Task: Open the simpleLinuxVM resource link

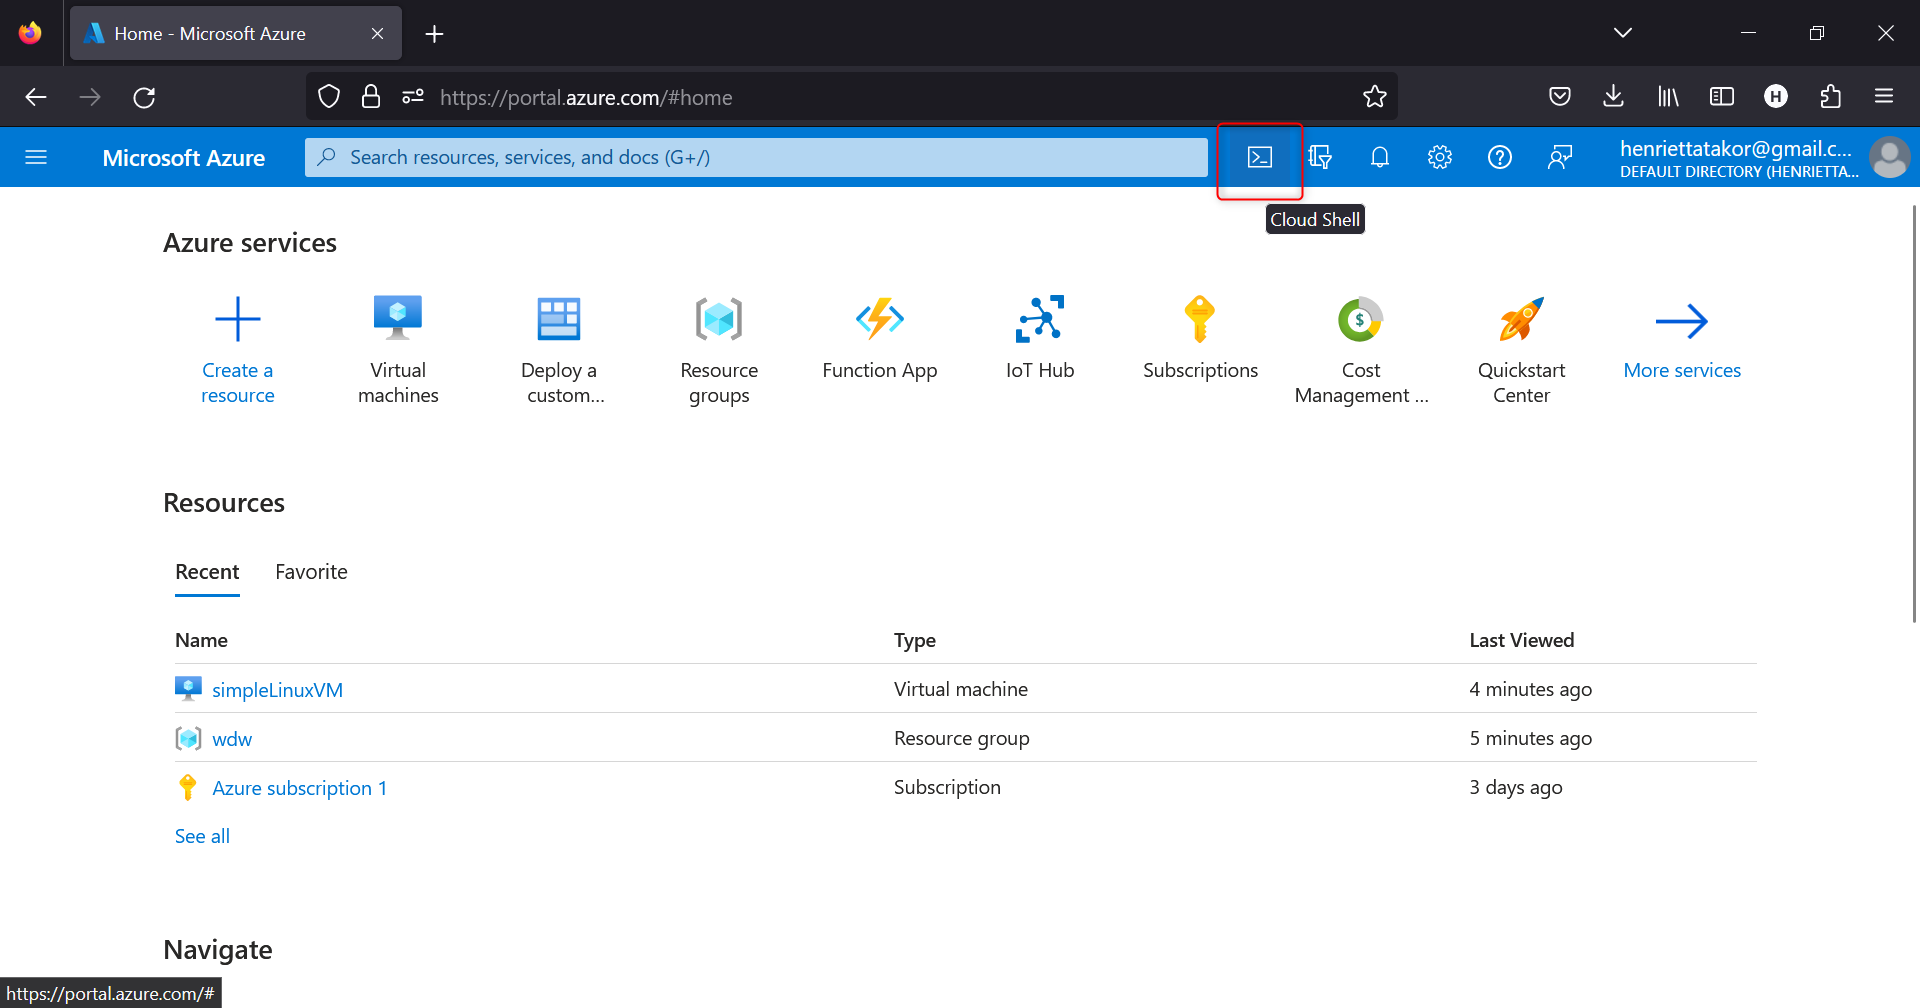Action: tap(277, 690)
